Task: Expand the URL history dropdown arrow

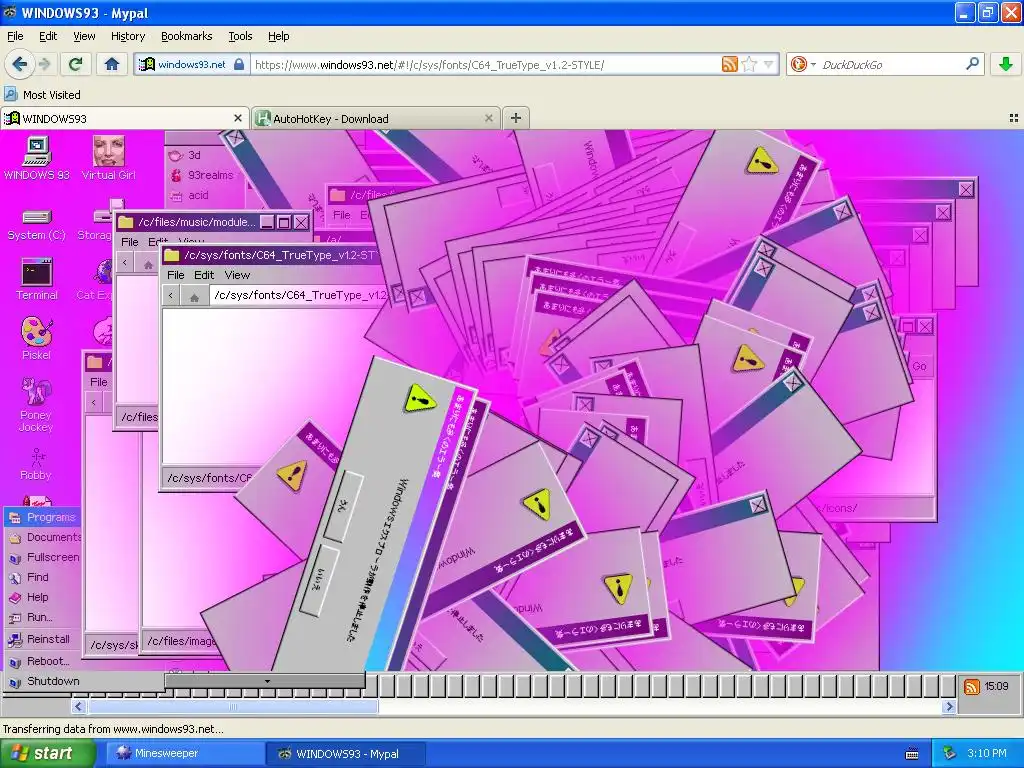Action: (769, 64)
